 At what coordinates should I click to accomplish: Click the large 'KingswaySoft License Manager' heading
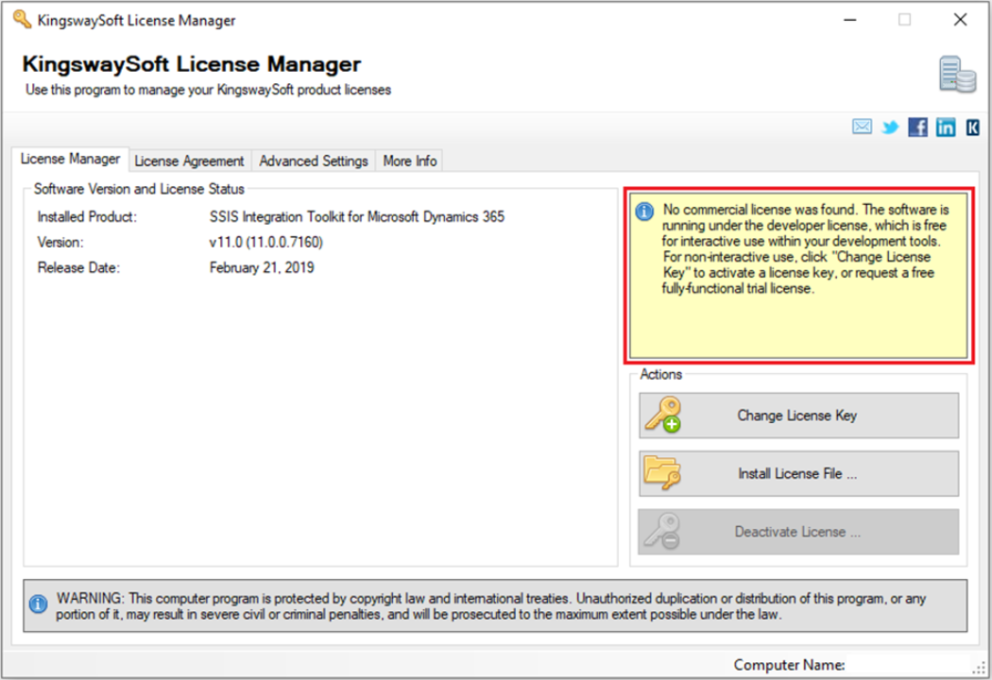point(192,64)
